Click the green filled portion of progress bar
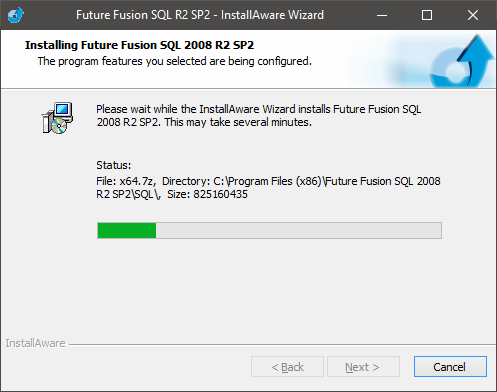Image resolution: width=497 pixels, height=392 pixels. pos(127,230)
